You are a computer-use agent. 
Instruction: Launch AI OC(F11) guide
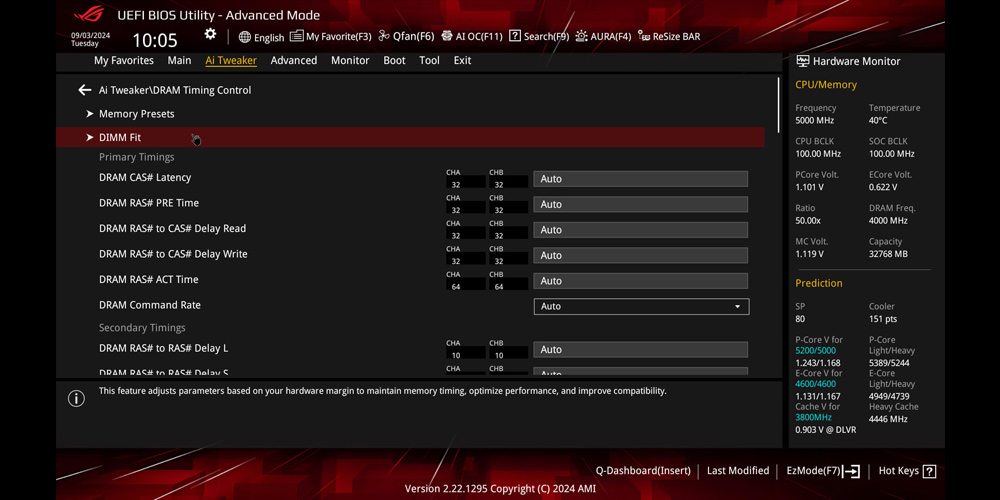coord(471,36)
